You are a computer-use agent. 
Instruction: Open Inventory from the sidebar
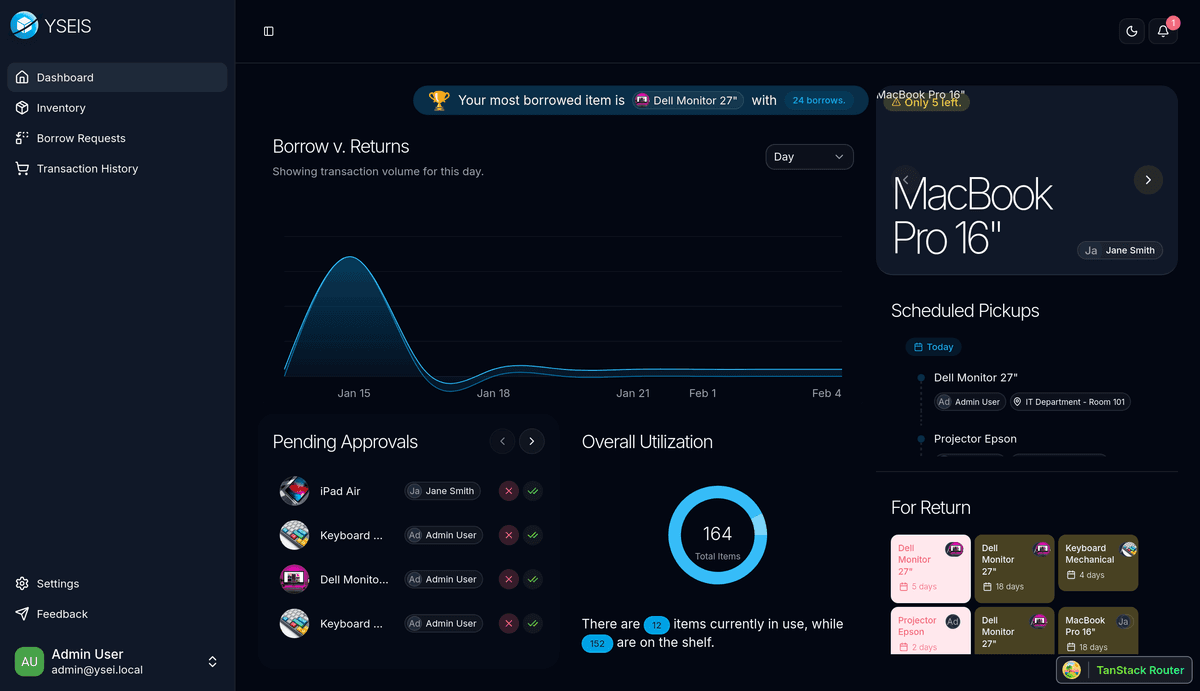click(61, 108)
